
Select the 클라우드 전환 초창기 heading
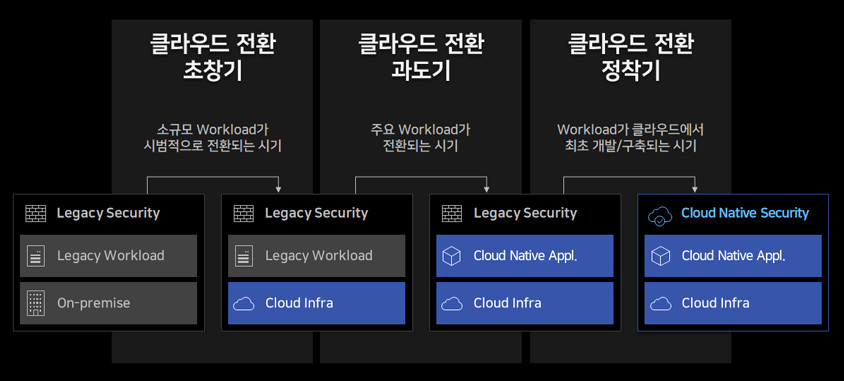(x=213, y=57)
